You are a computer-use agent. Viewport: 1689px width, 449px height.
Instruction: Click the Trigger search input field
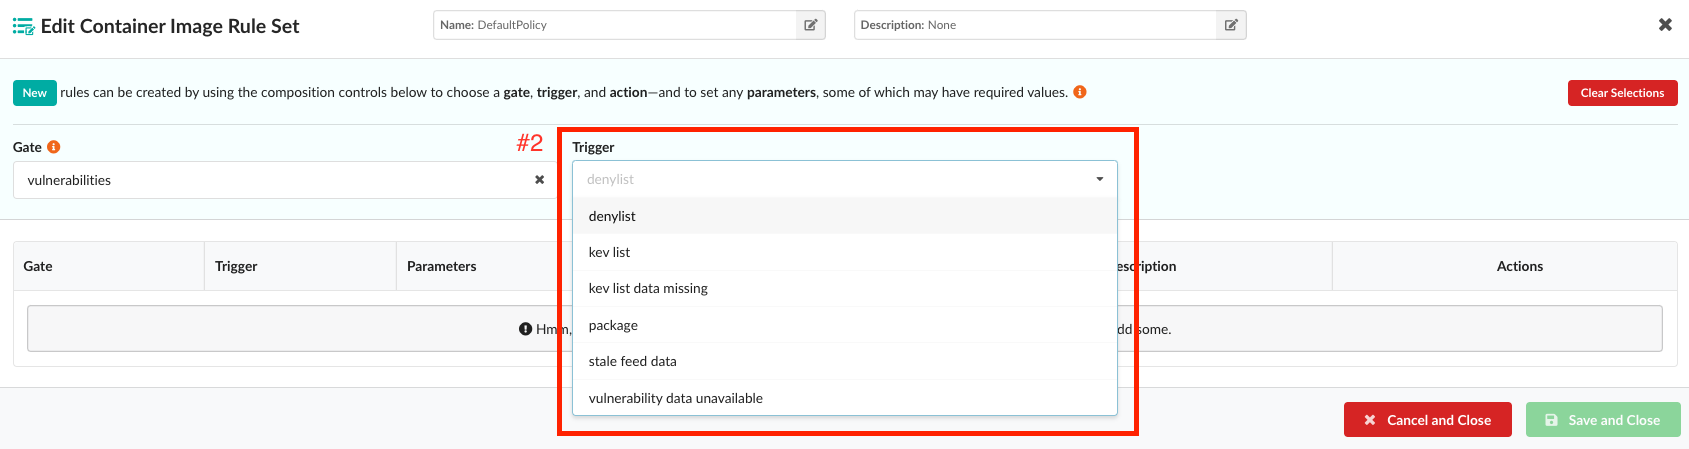pyautogui.click(x=830, y=180)
